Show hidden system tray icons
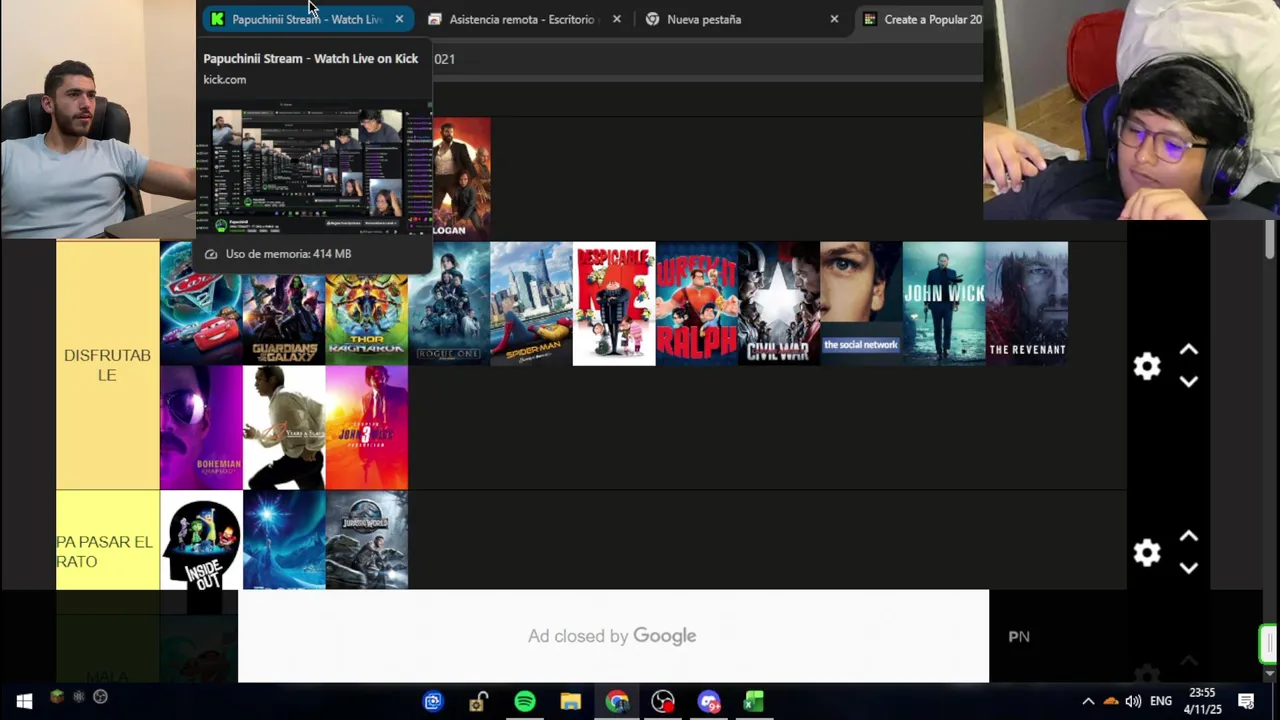The image size is (1280, 720). pos(1088,701)
